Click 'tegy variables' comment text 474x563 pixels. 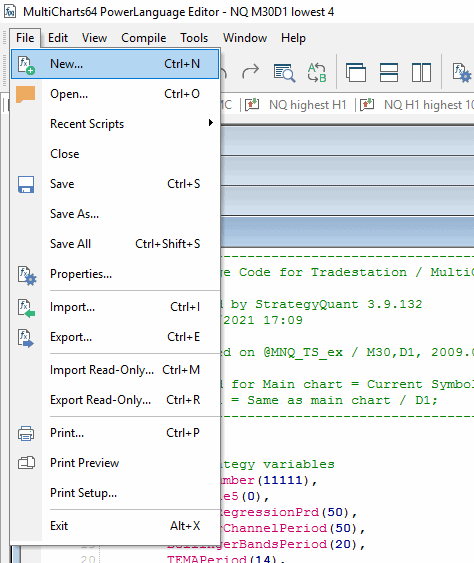[278, 464]
